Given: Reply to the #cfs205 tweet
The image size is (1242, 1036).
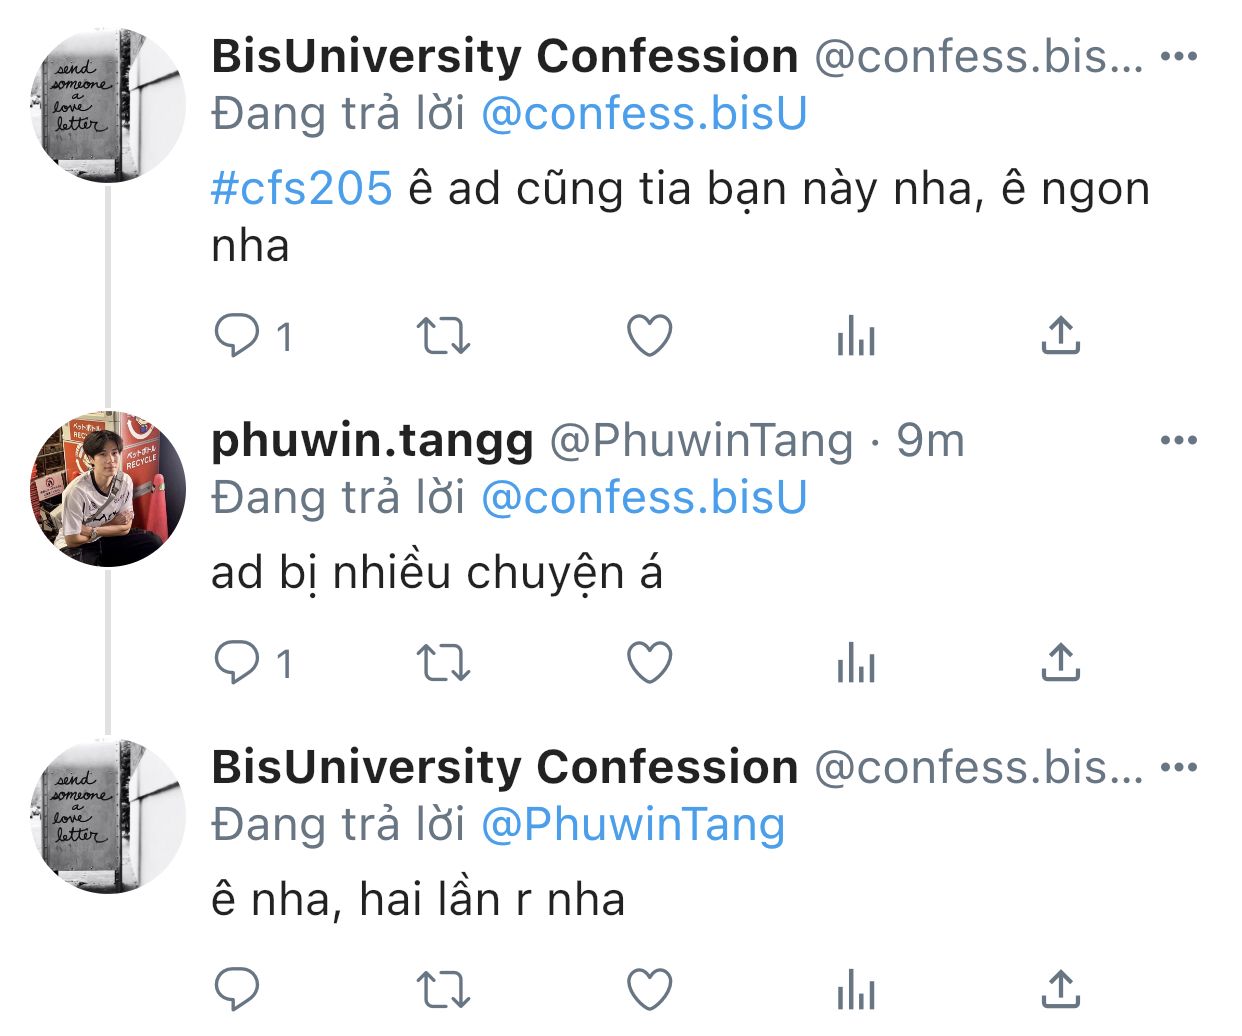Looking at the screenshot, I should tap(237, 336).
